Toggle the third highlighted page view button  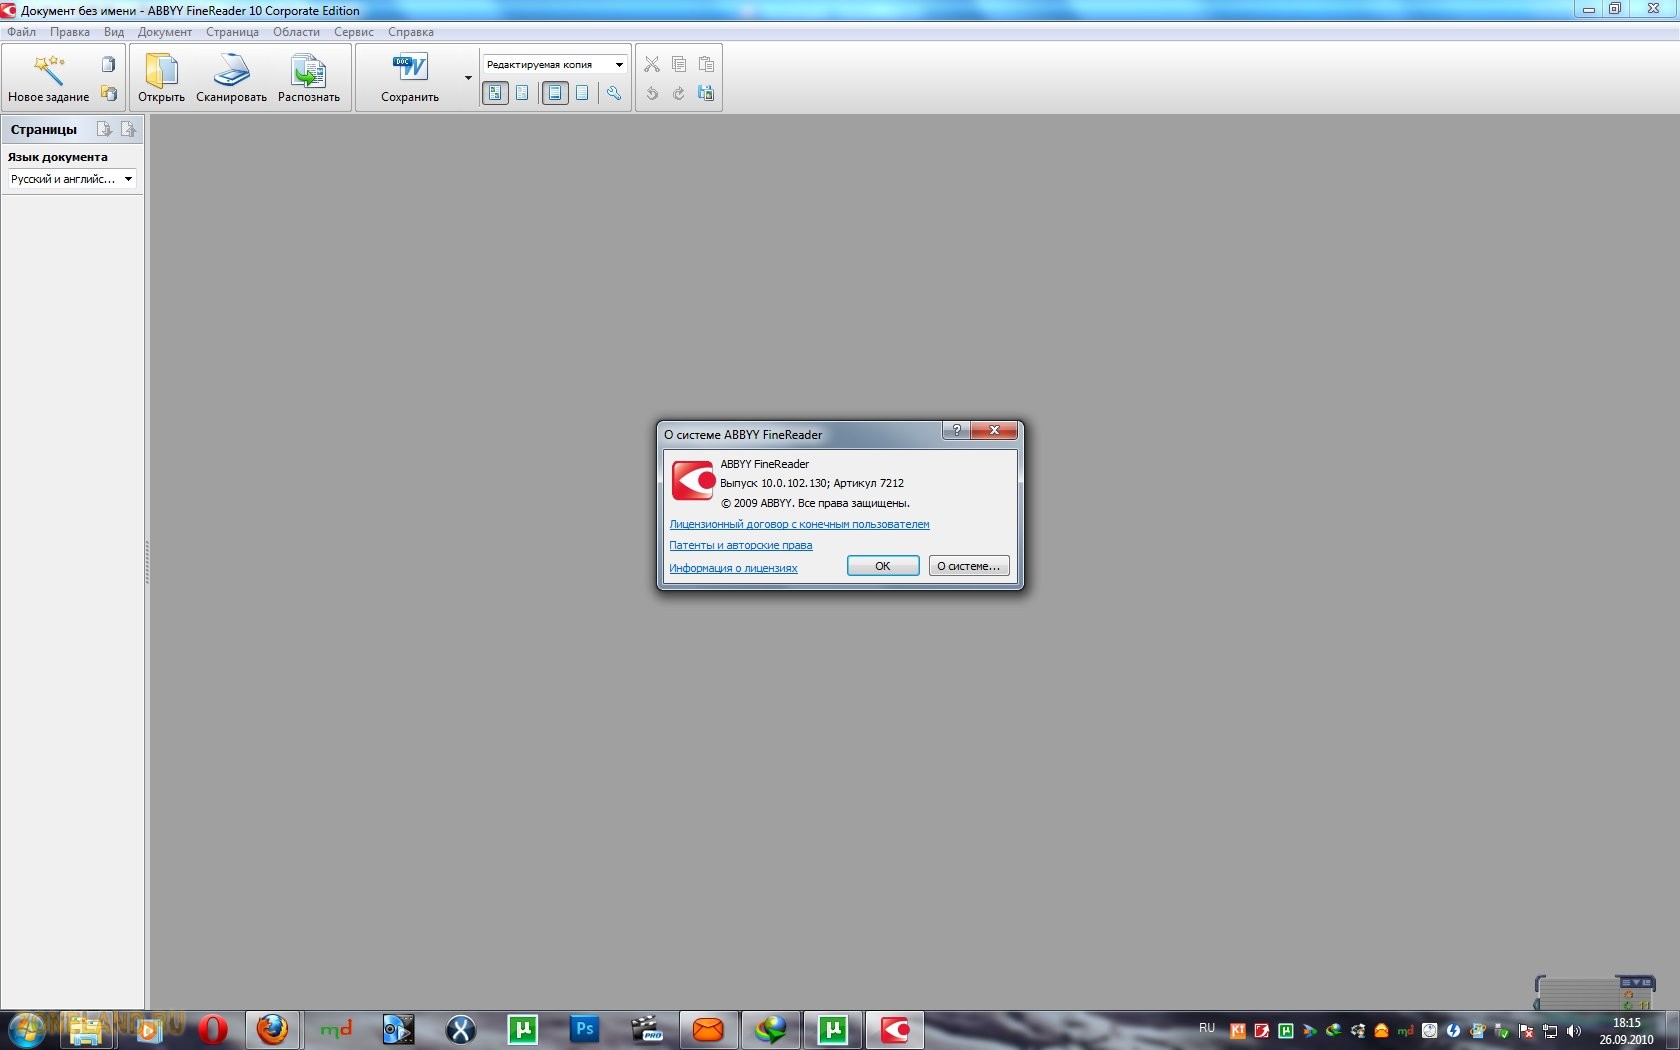point(555,93)
